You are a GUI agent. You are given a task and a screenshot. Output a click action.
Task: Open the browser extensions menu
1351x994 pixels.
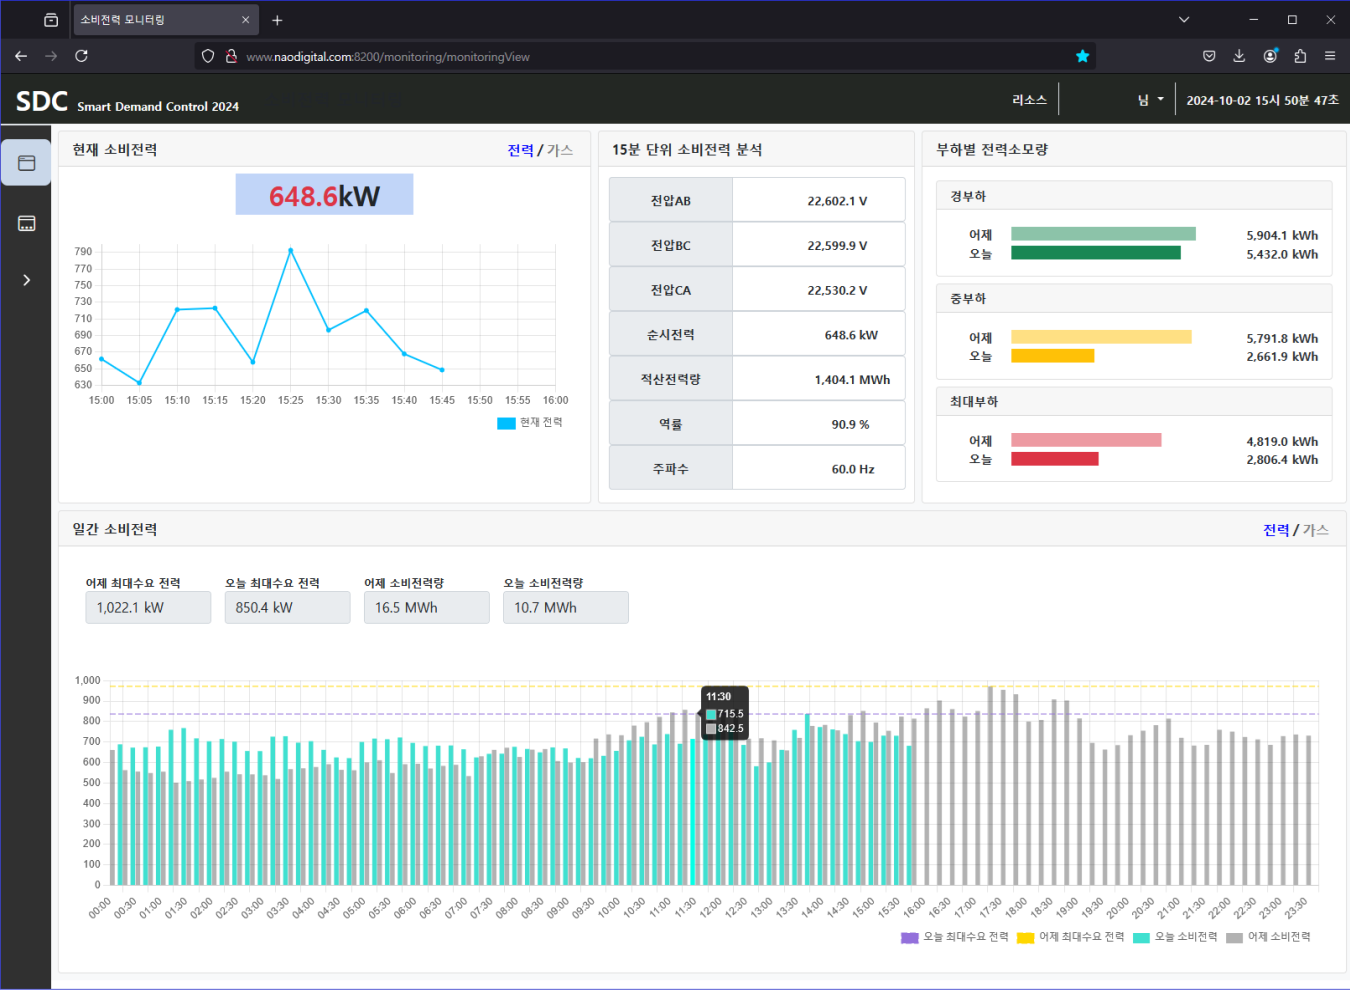1300,56
